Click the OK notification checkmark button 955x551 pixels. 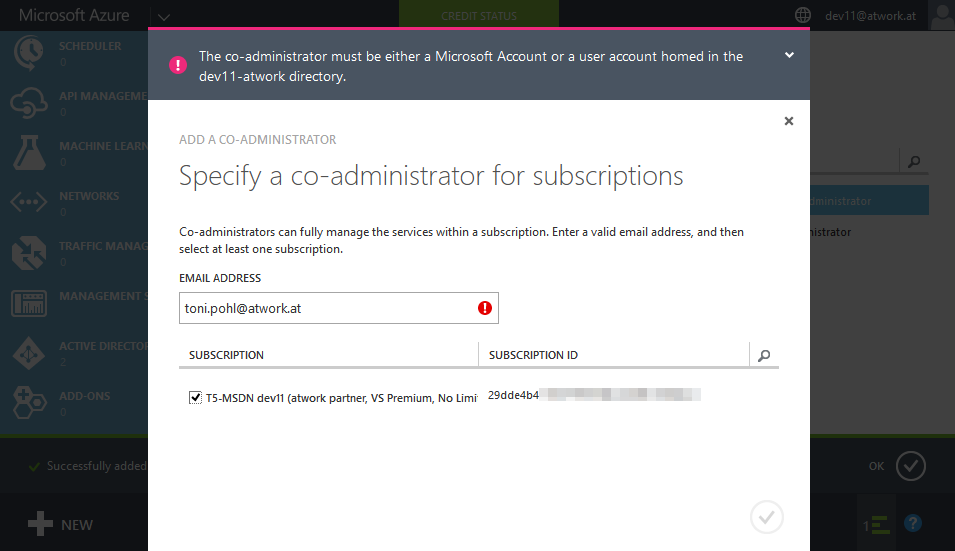pyautogui.click(x=910, y=466)
